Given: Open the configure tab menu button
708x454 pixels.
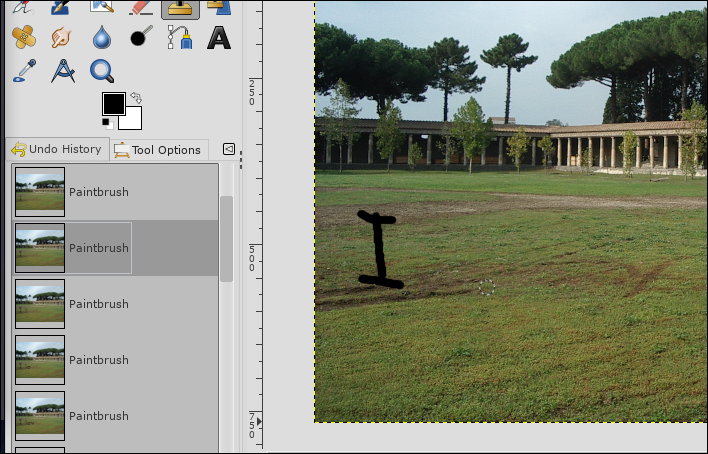Looking at the screenshot, I should pos(229,149).
